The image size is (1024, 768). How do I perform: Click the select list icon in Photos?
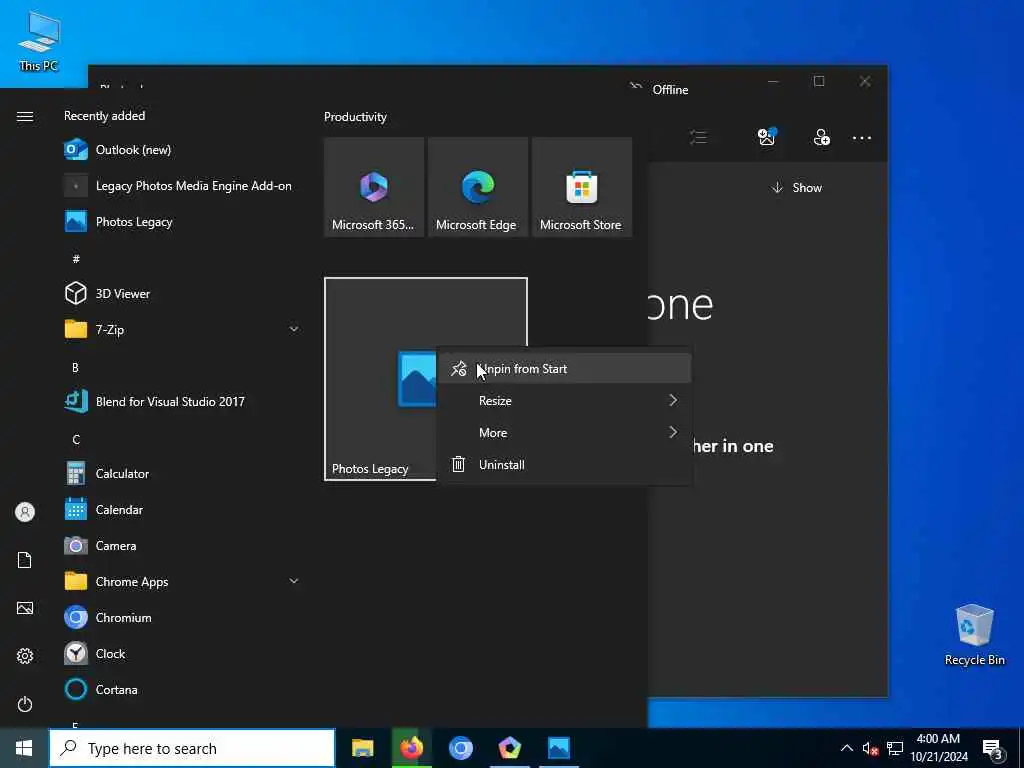coord(698,138)
